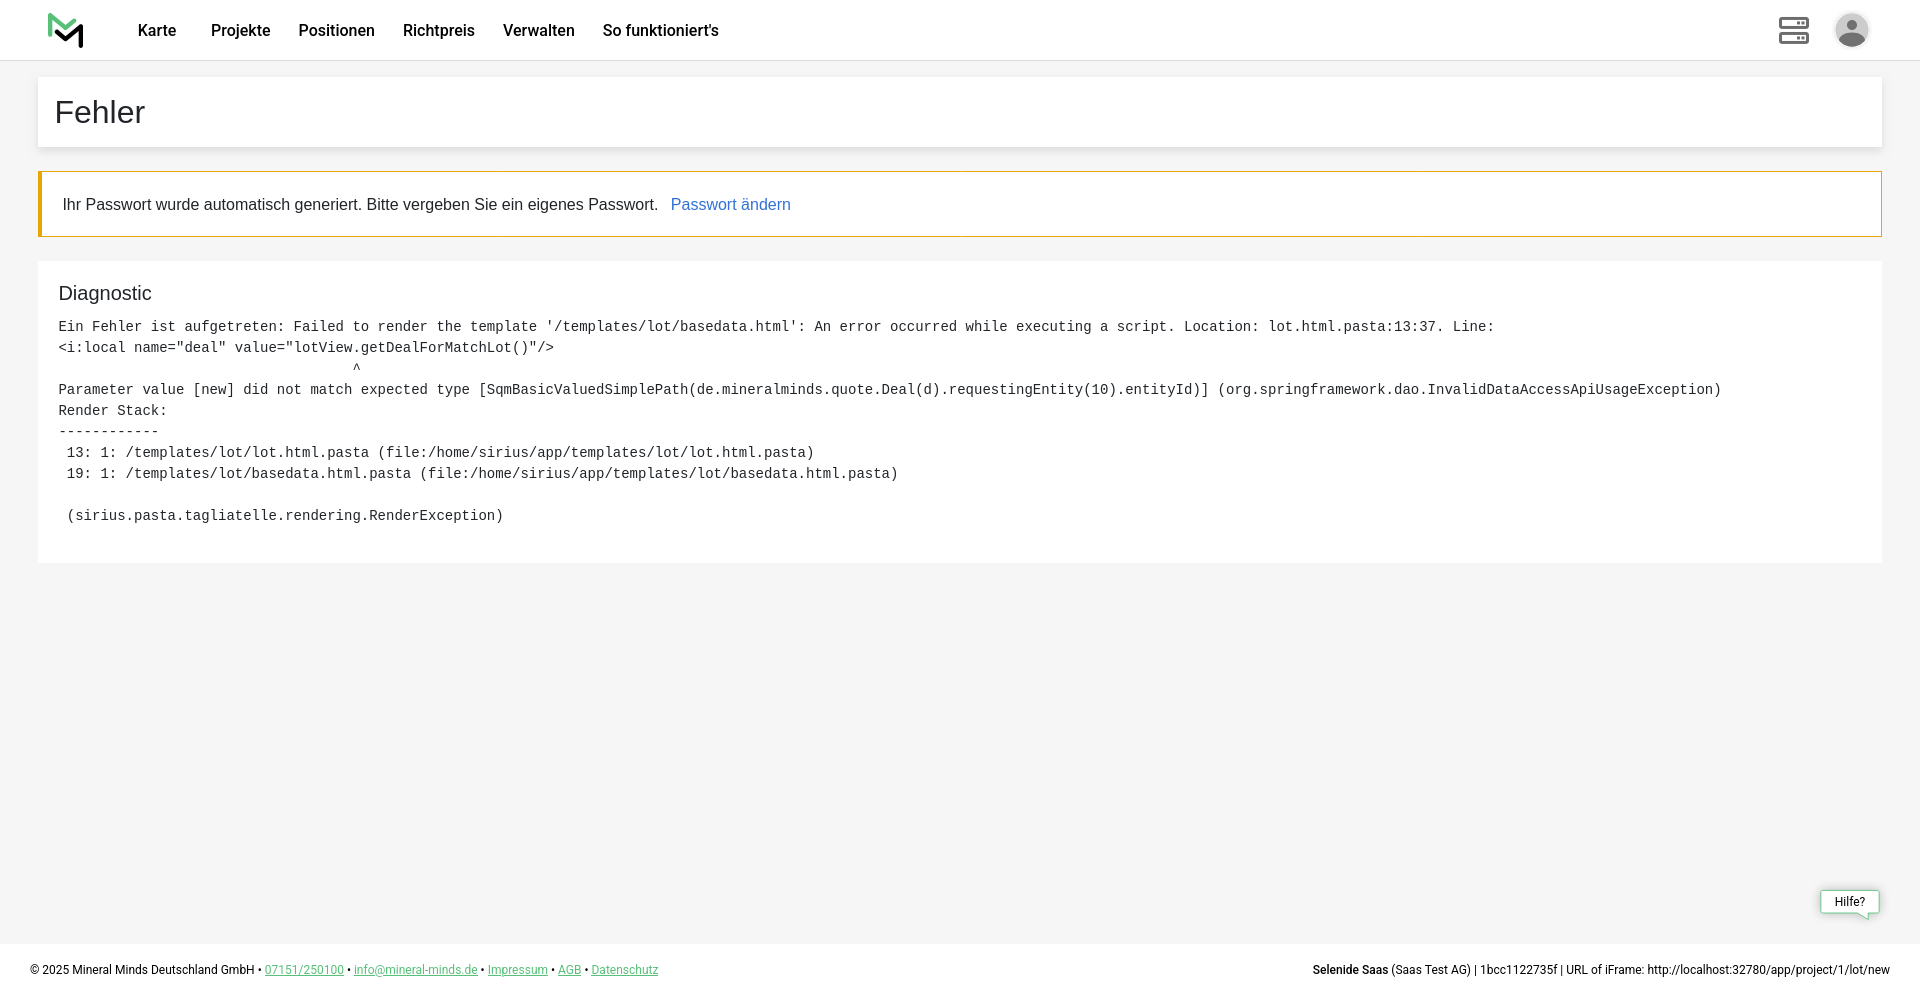This screenshot has width=1920, height=994.
Task: Open the Hilfe? help bubble
Action: [x=1849, y=902]
